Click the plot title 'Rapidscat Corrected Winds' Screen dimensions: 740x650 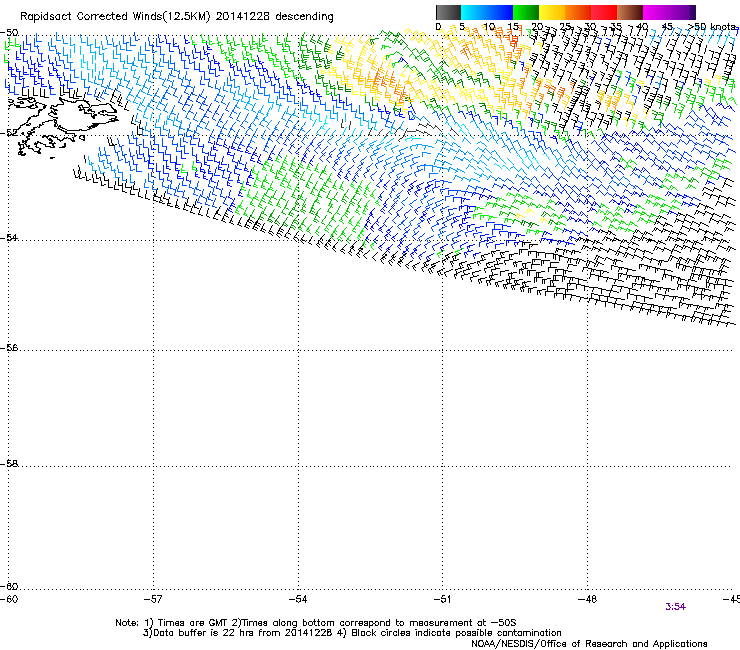coord(91,17)
